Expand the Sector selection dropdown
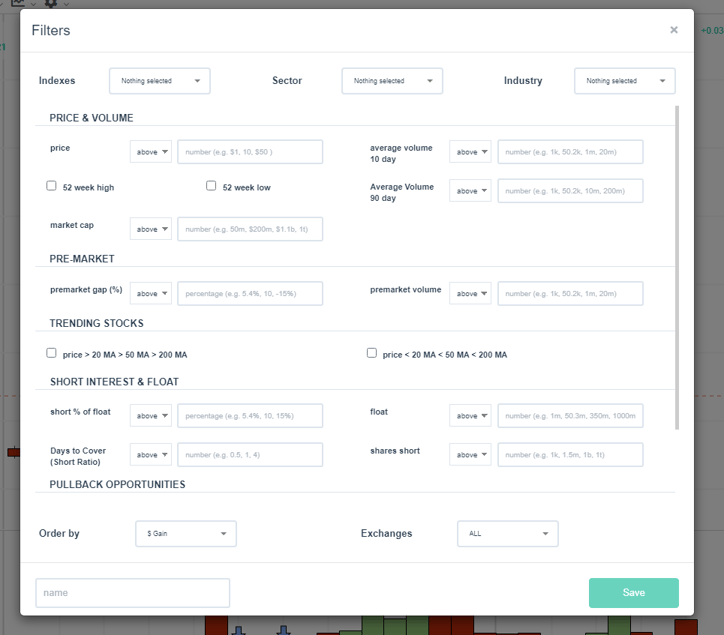This screenshot has width=724, height=635. click(392, 81)
